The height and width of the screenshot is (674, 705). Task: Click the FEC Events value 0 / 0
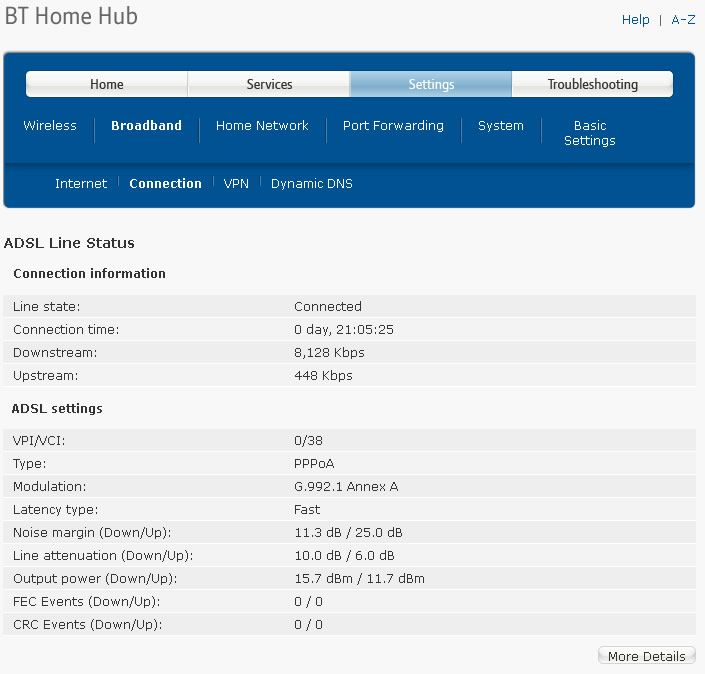pyautogui.click(x=308, y=602)
